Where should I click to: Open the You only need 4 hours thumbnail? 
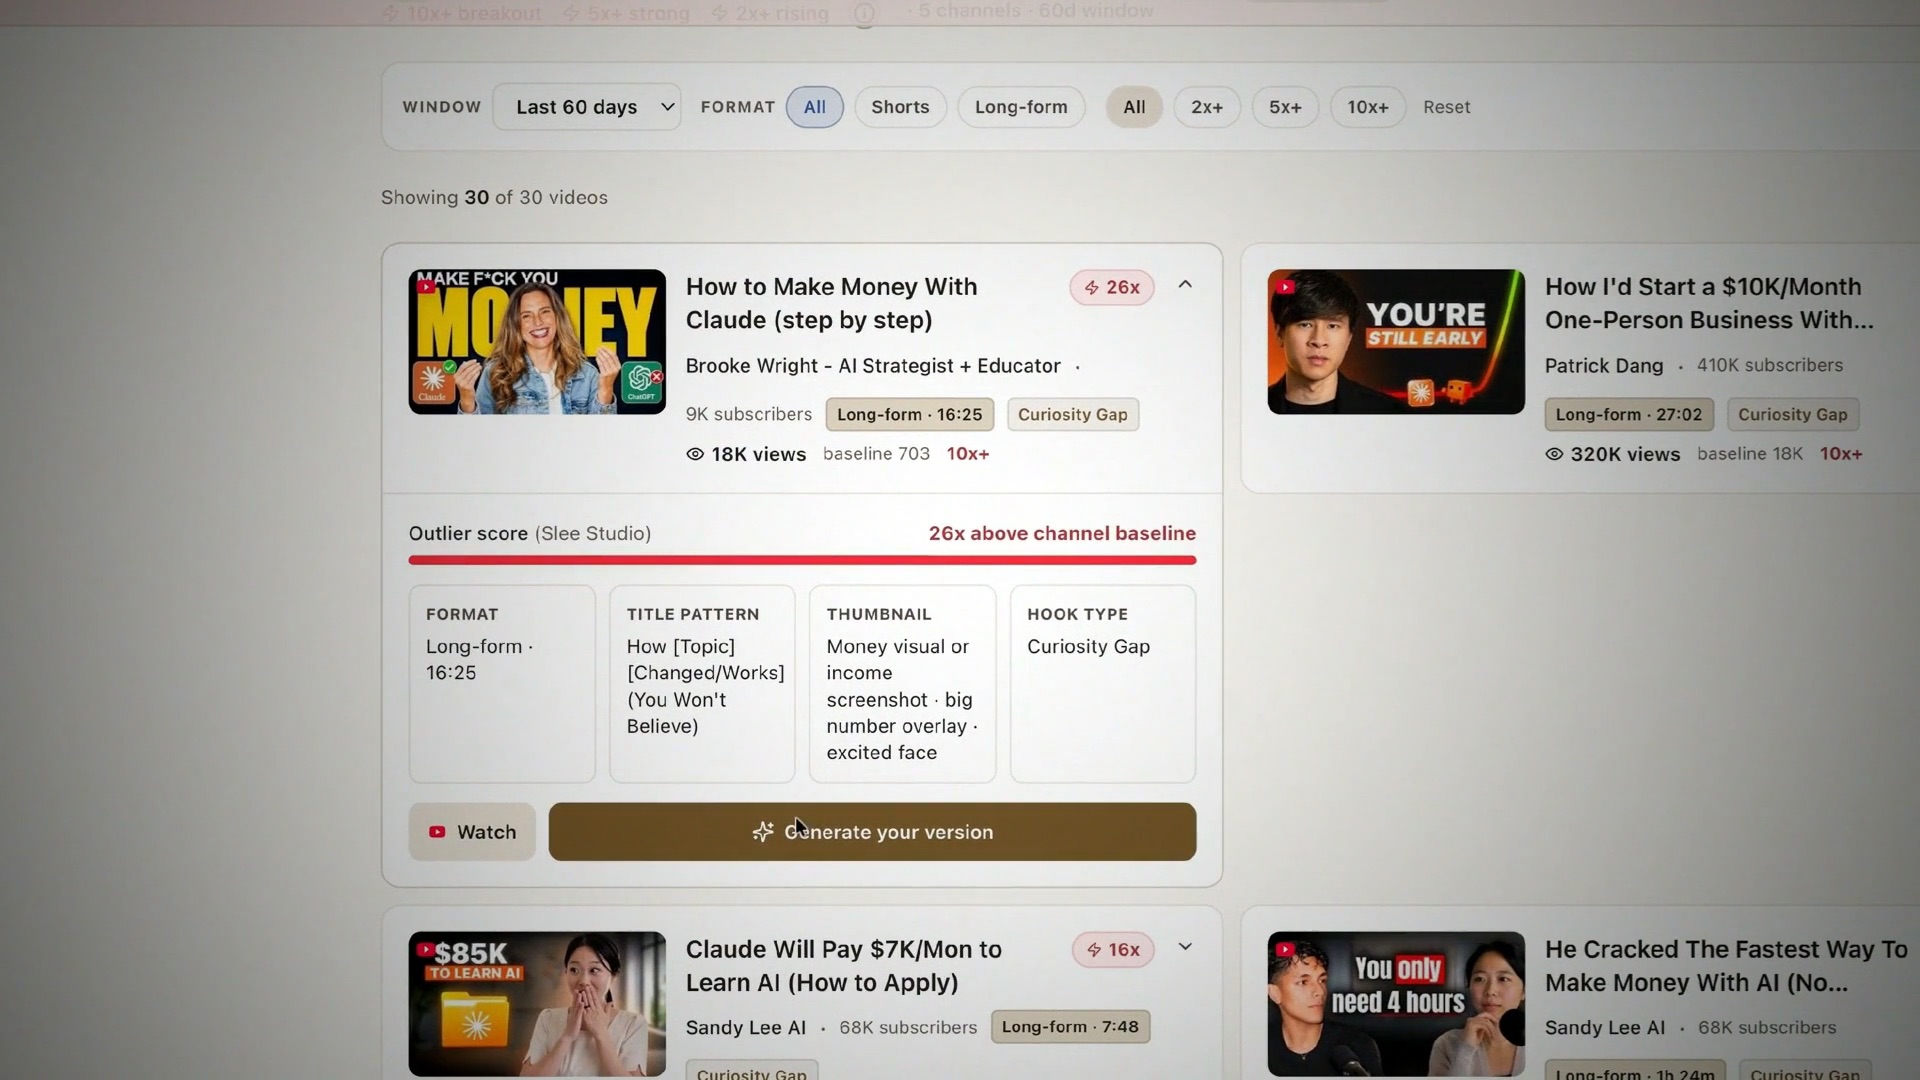[x=1396, y=1004]
